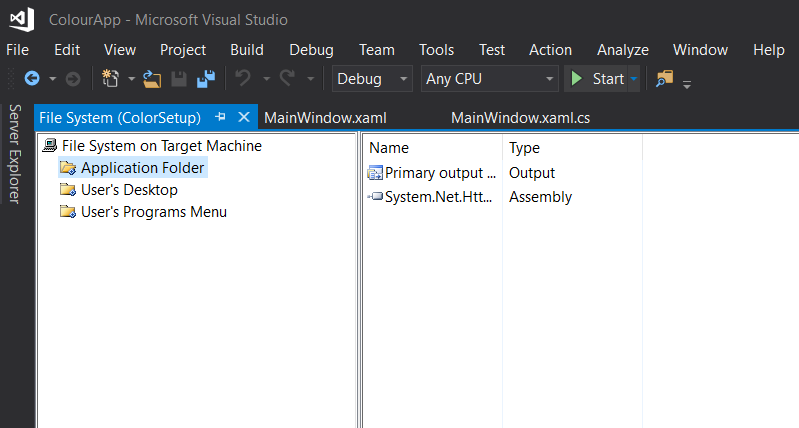
Task: Select the User's Programs Menu tree item
Action: (x=154, y=211)
